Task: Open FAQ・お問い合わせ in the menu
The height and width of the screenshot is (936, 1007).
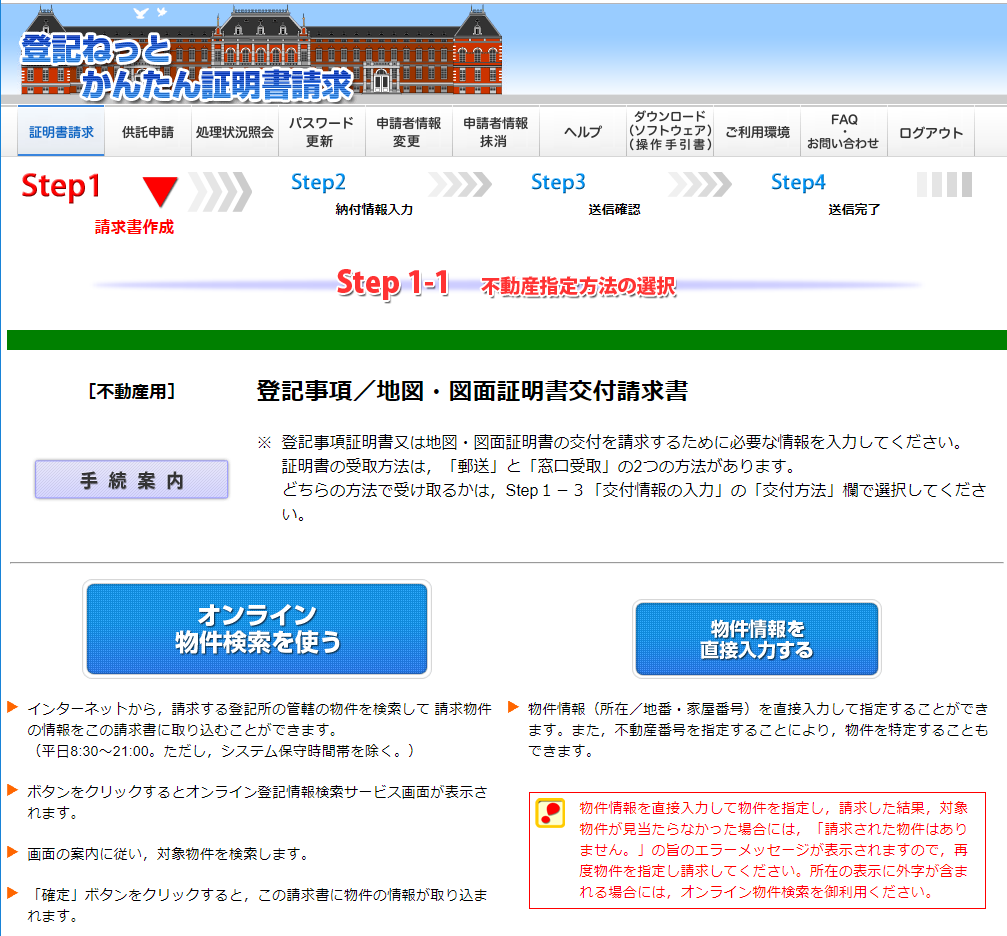Action: click(x=843, y=132)
